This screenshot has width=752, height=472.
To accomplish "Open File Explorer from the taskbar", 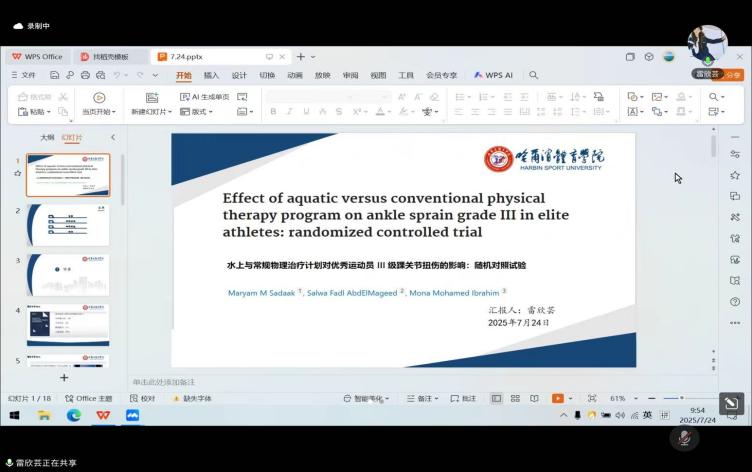I will [x=44, y=415].
